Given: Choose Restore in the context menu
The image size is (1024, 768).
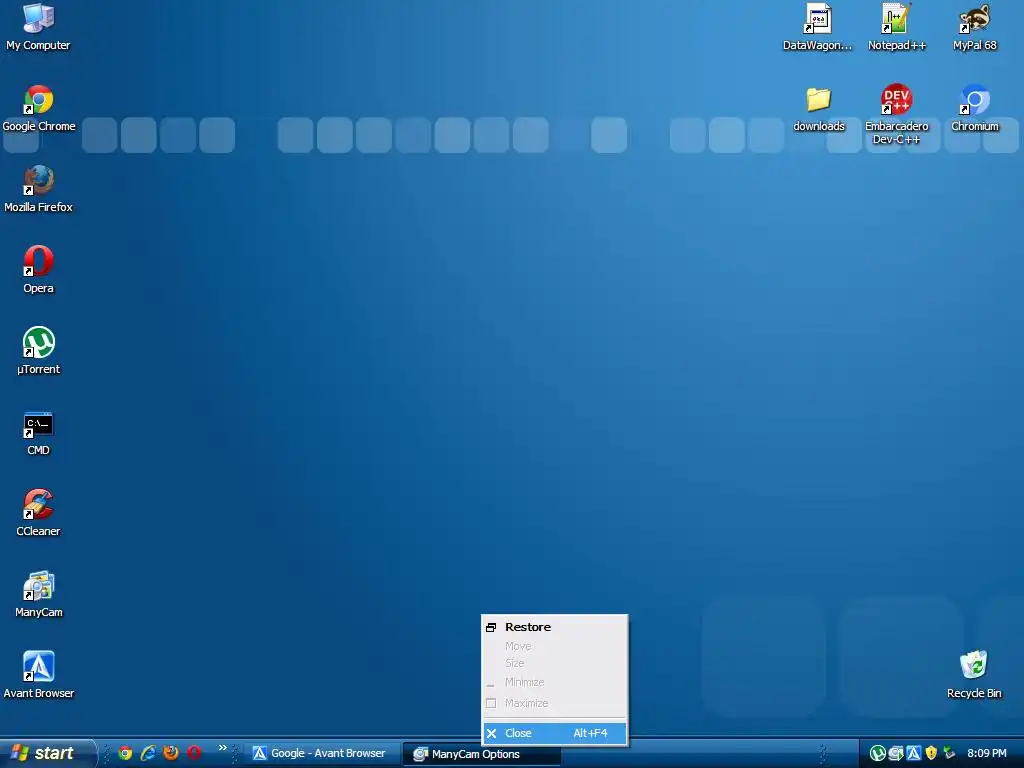Looking at the screenshot, I should 554,627.
